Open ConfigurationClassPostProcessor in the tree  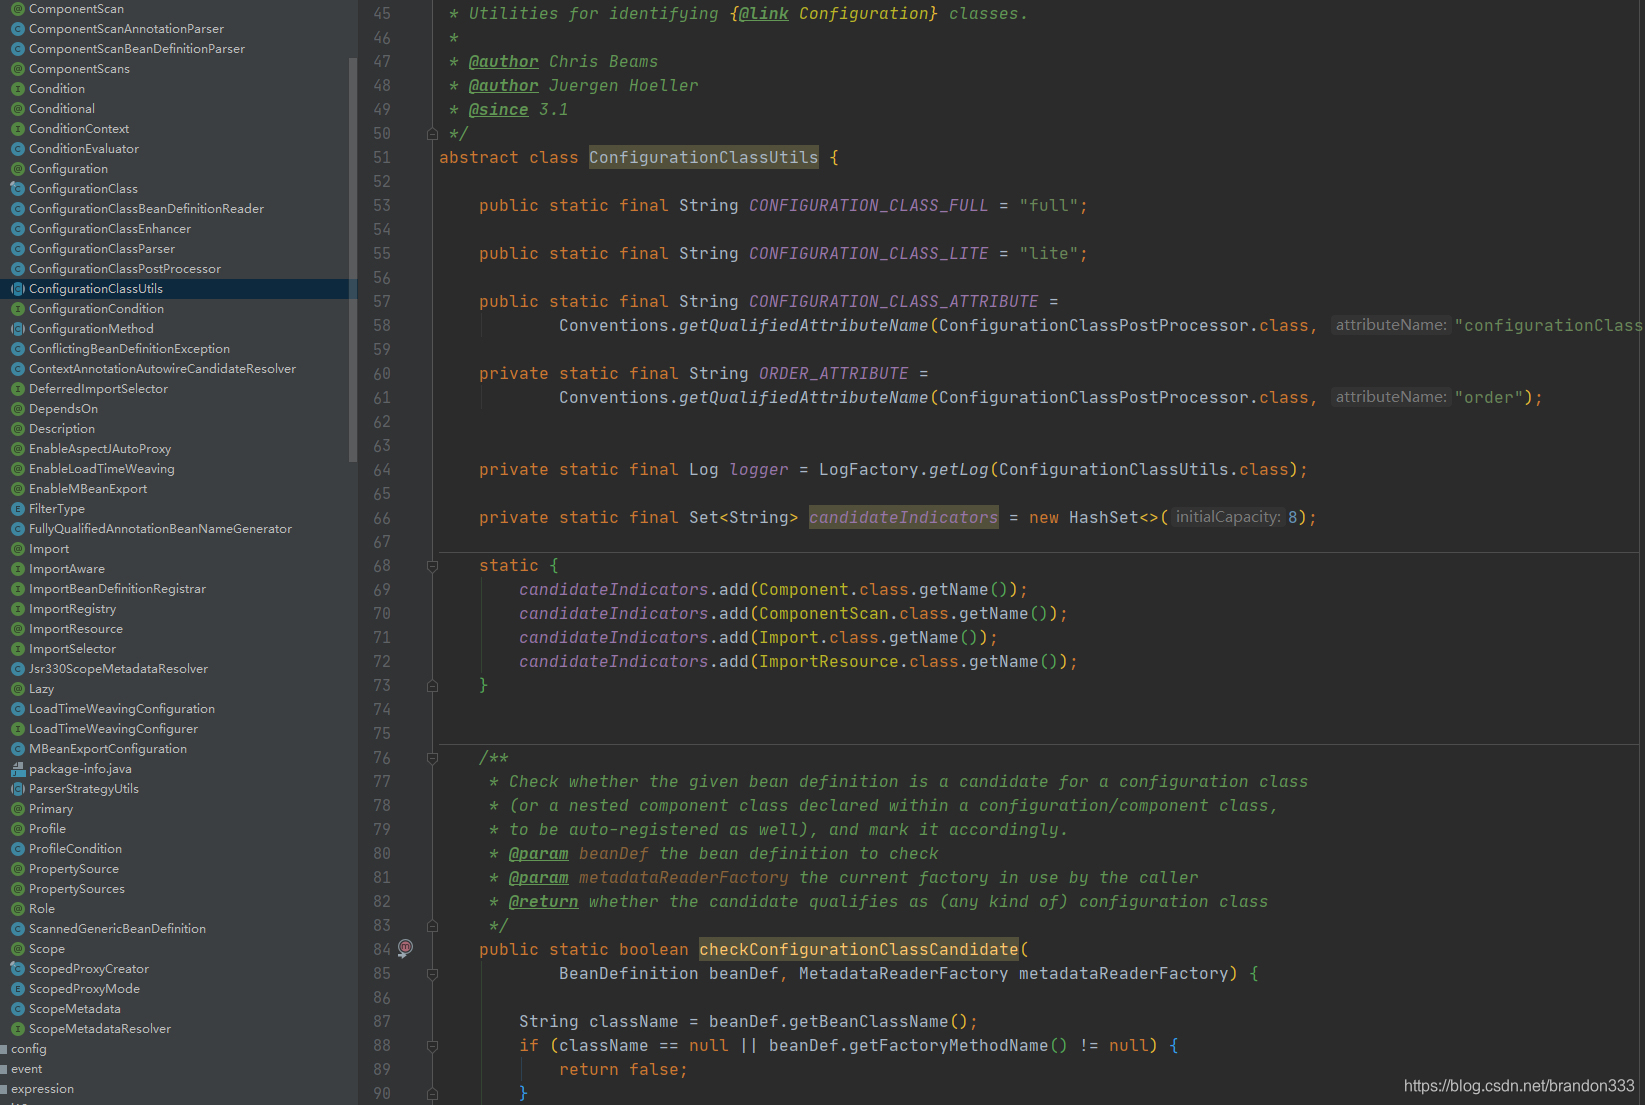125,269
